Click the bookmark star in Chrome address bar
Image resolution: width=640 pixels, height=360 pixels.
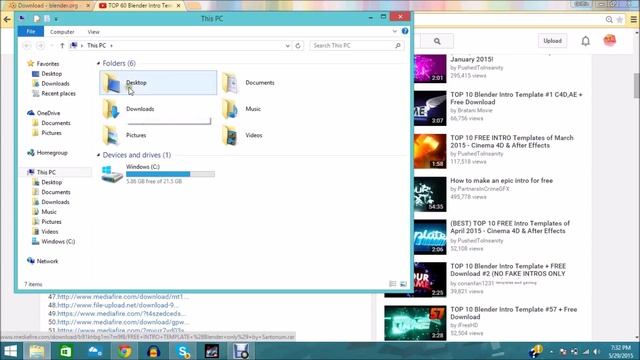(620, 19)
